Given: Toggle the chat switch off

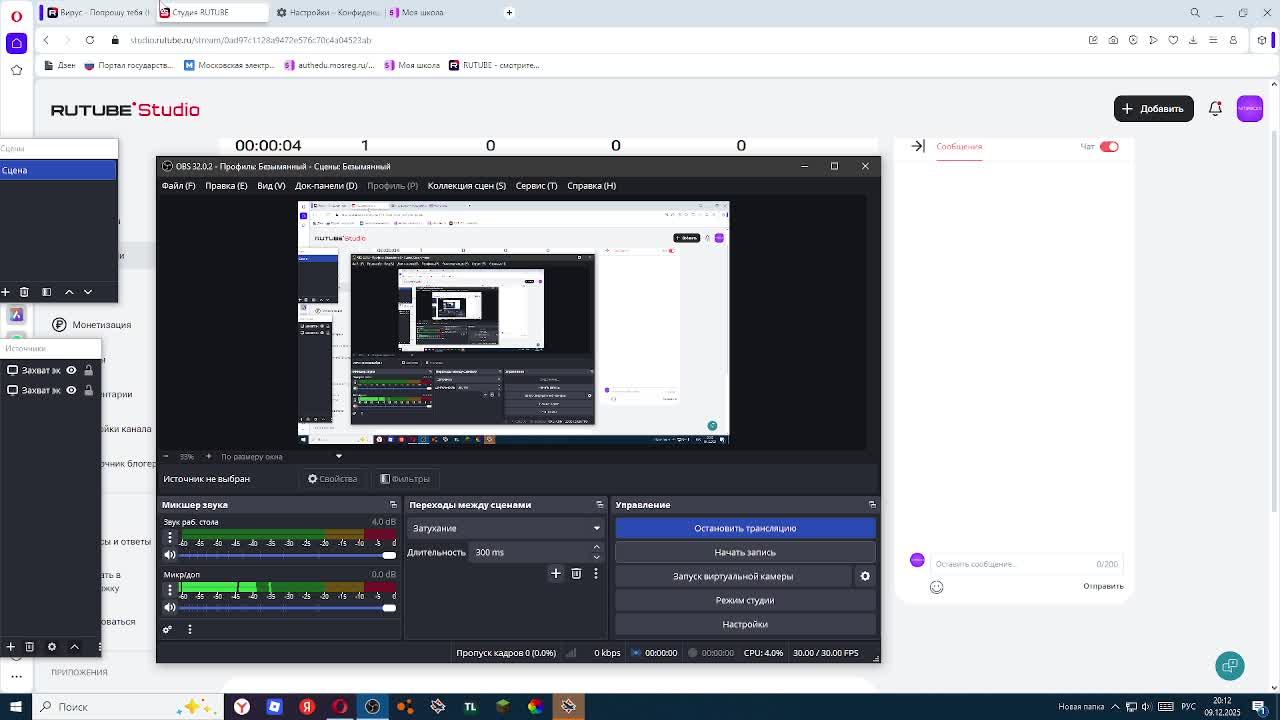Looking at the screenshot, I should [x=1109, y=147].
